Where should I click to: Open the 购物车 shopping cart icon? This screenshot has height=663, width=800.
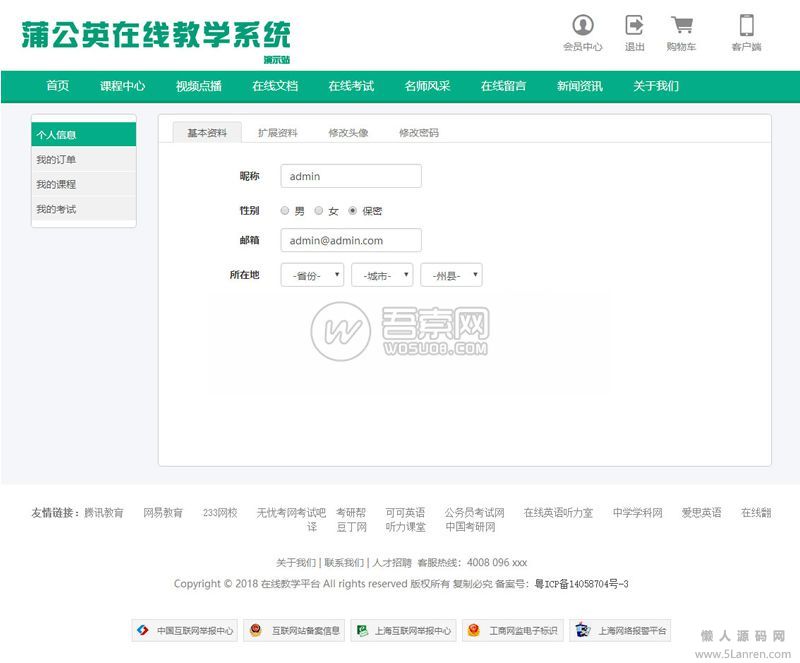pyautogui.click(x=681, y=25)
